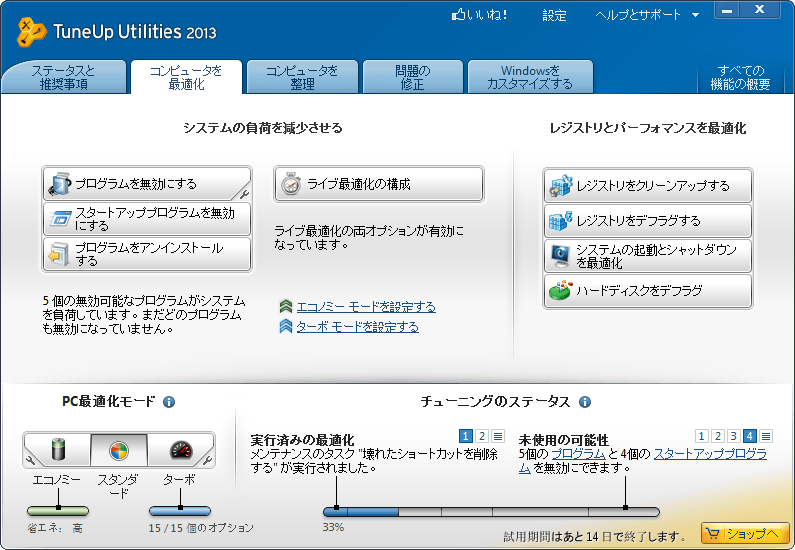Click the ハードディスクをデフラグ pie icon

561,291
